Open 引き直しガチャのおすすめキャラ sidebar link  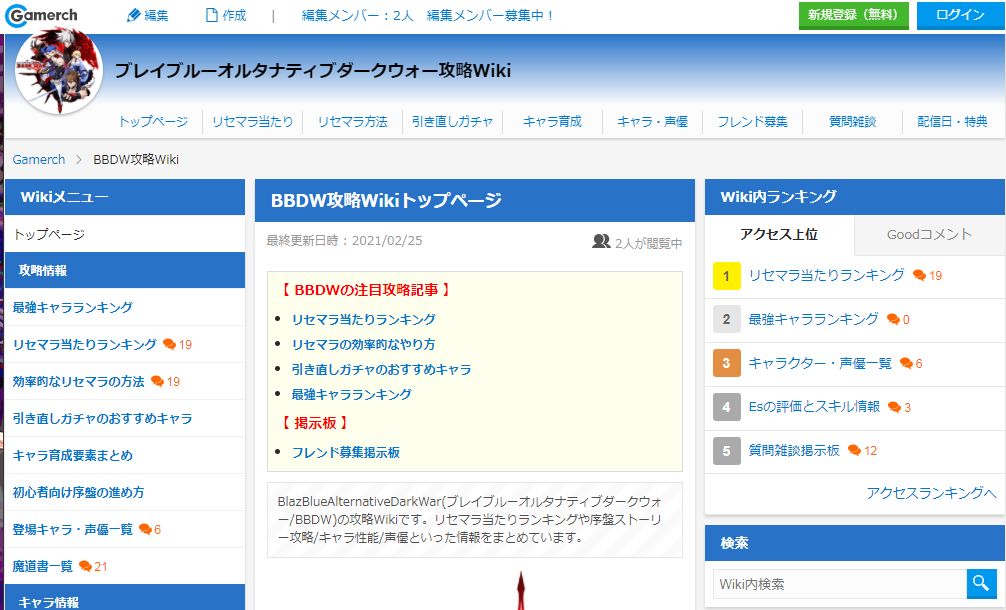pos(102,418)
